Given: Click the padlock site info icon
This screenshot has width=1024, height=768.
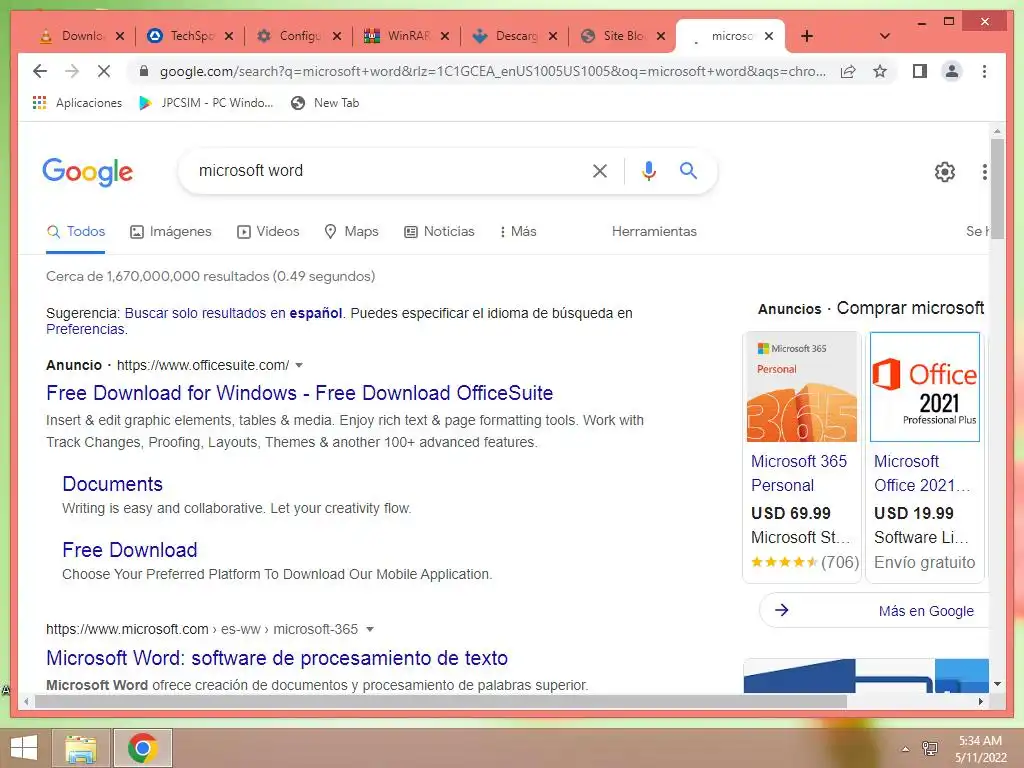Looking at the screenshot, I should (144, 71).
